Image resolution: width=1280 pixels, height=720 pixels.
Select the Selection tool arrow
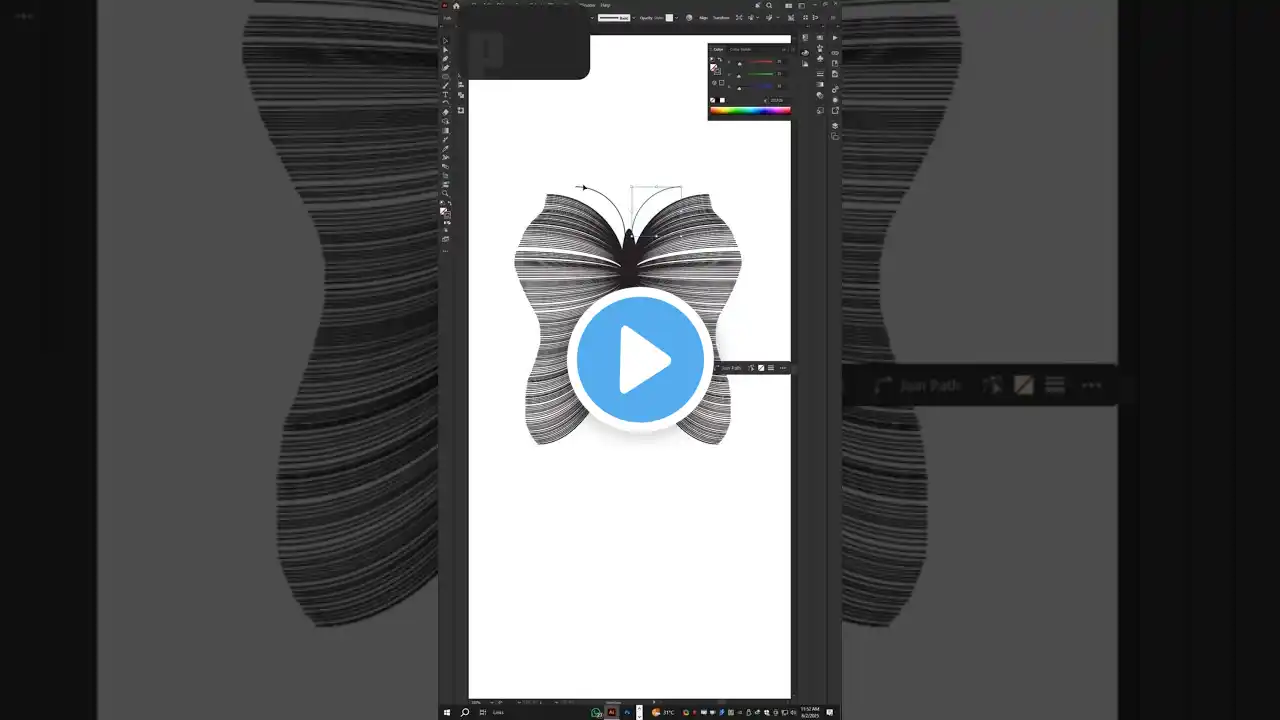(446, 41)
